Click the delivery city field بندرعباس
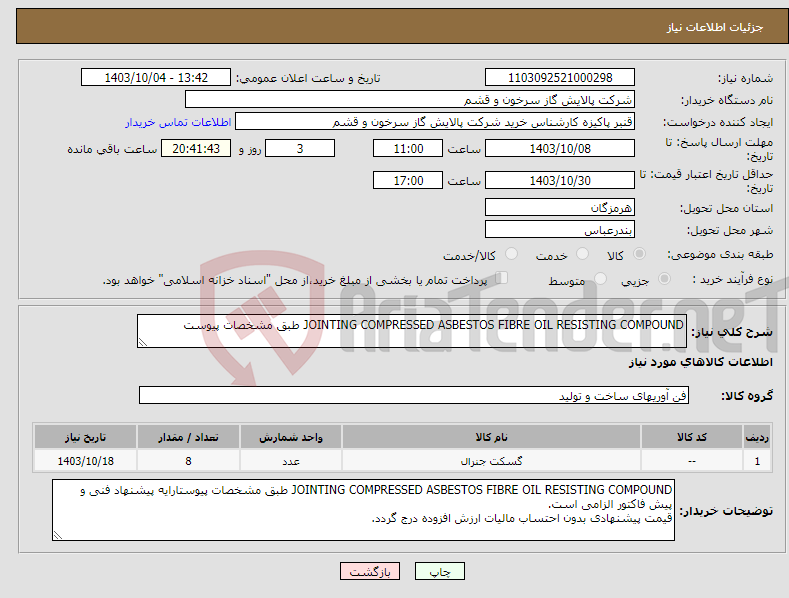The height and width of the screenshot is (598, 789). [560, 230]
